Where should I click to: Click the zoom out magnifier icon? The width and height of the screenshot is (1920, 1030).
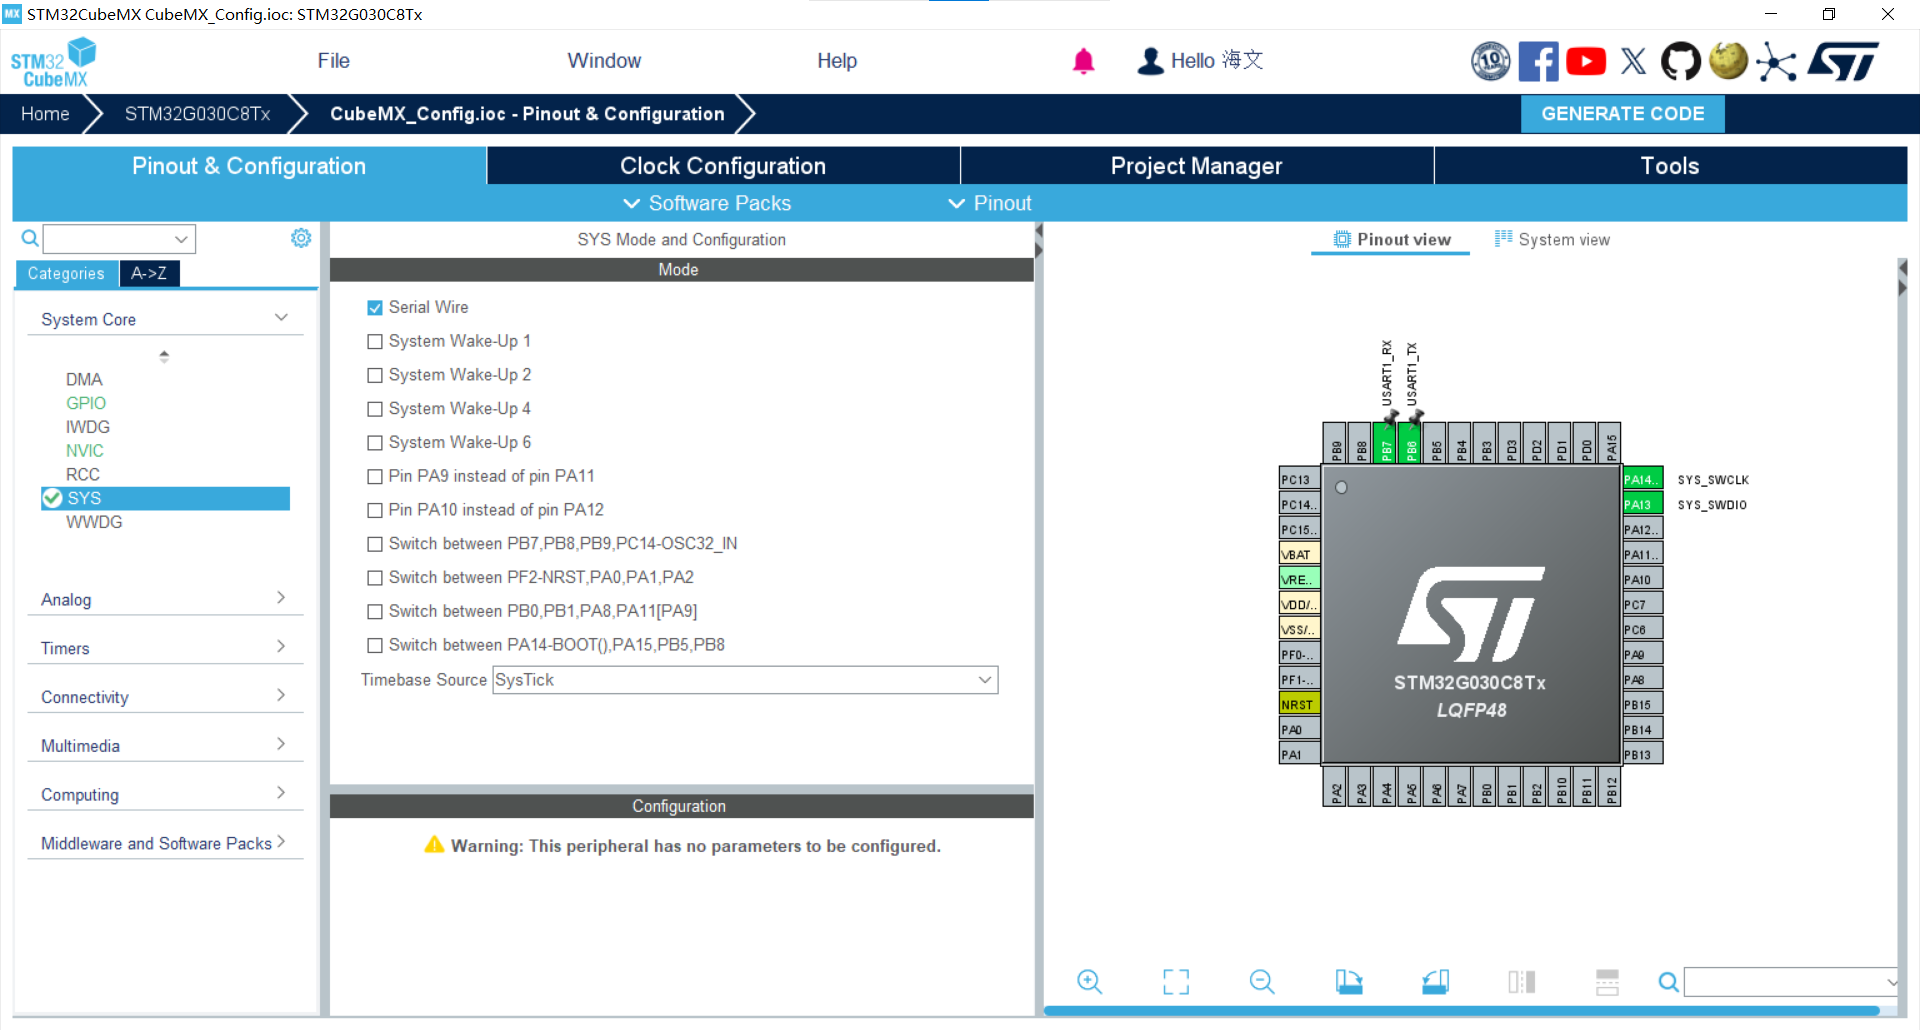(1262, 982)
